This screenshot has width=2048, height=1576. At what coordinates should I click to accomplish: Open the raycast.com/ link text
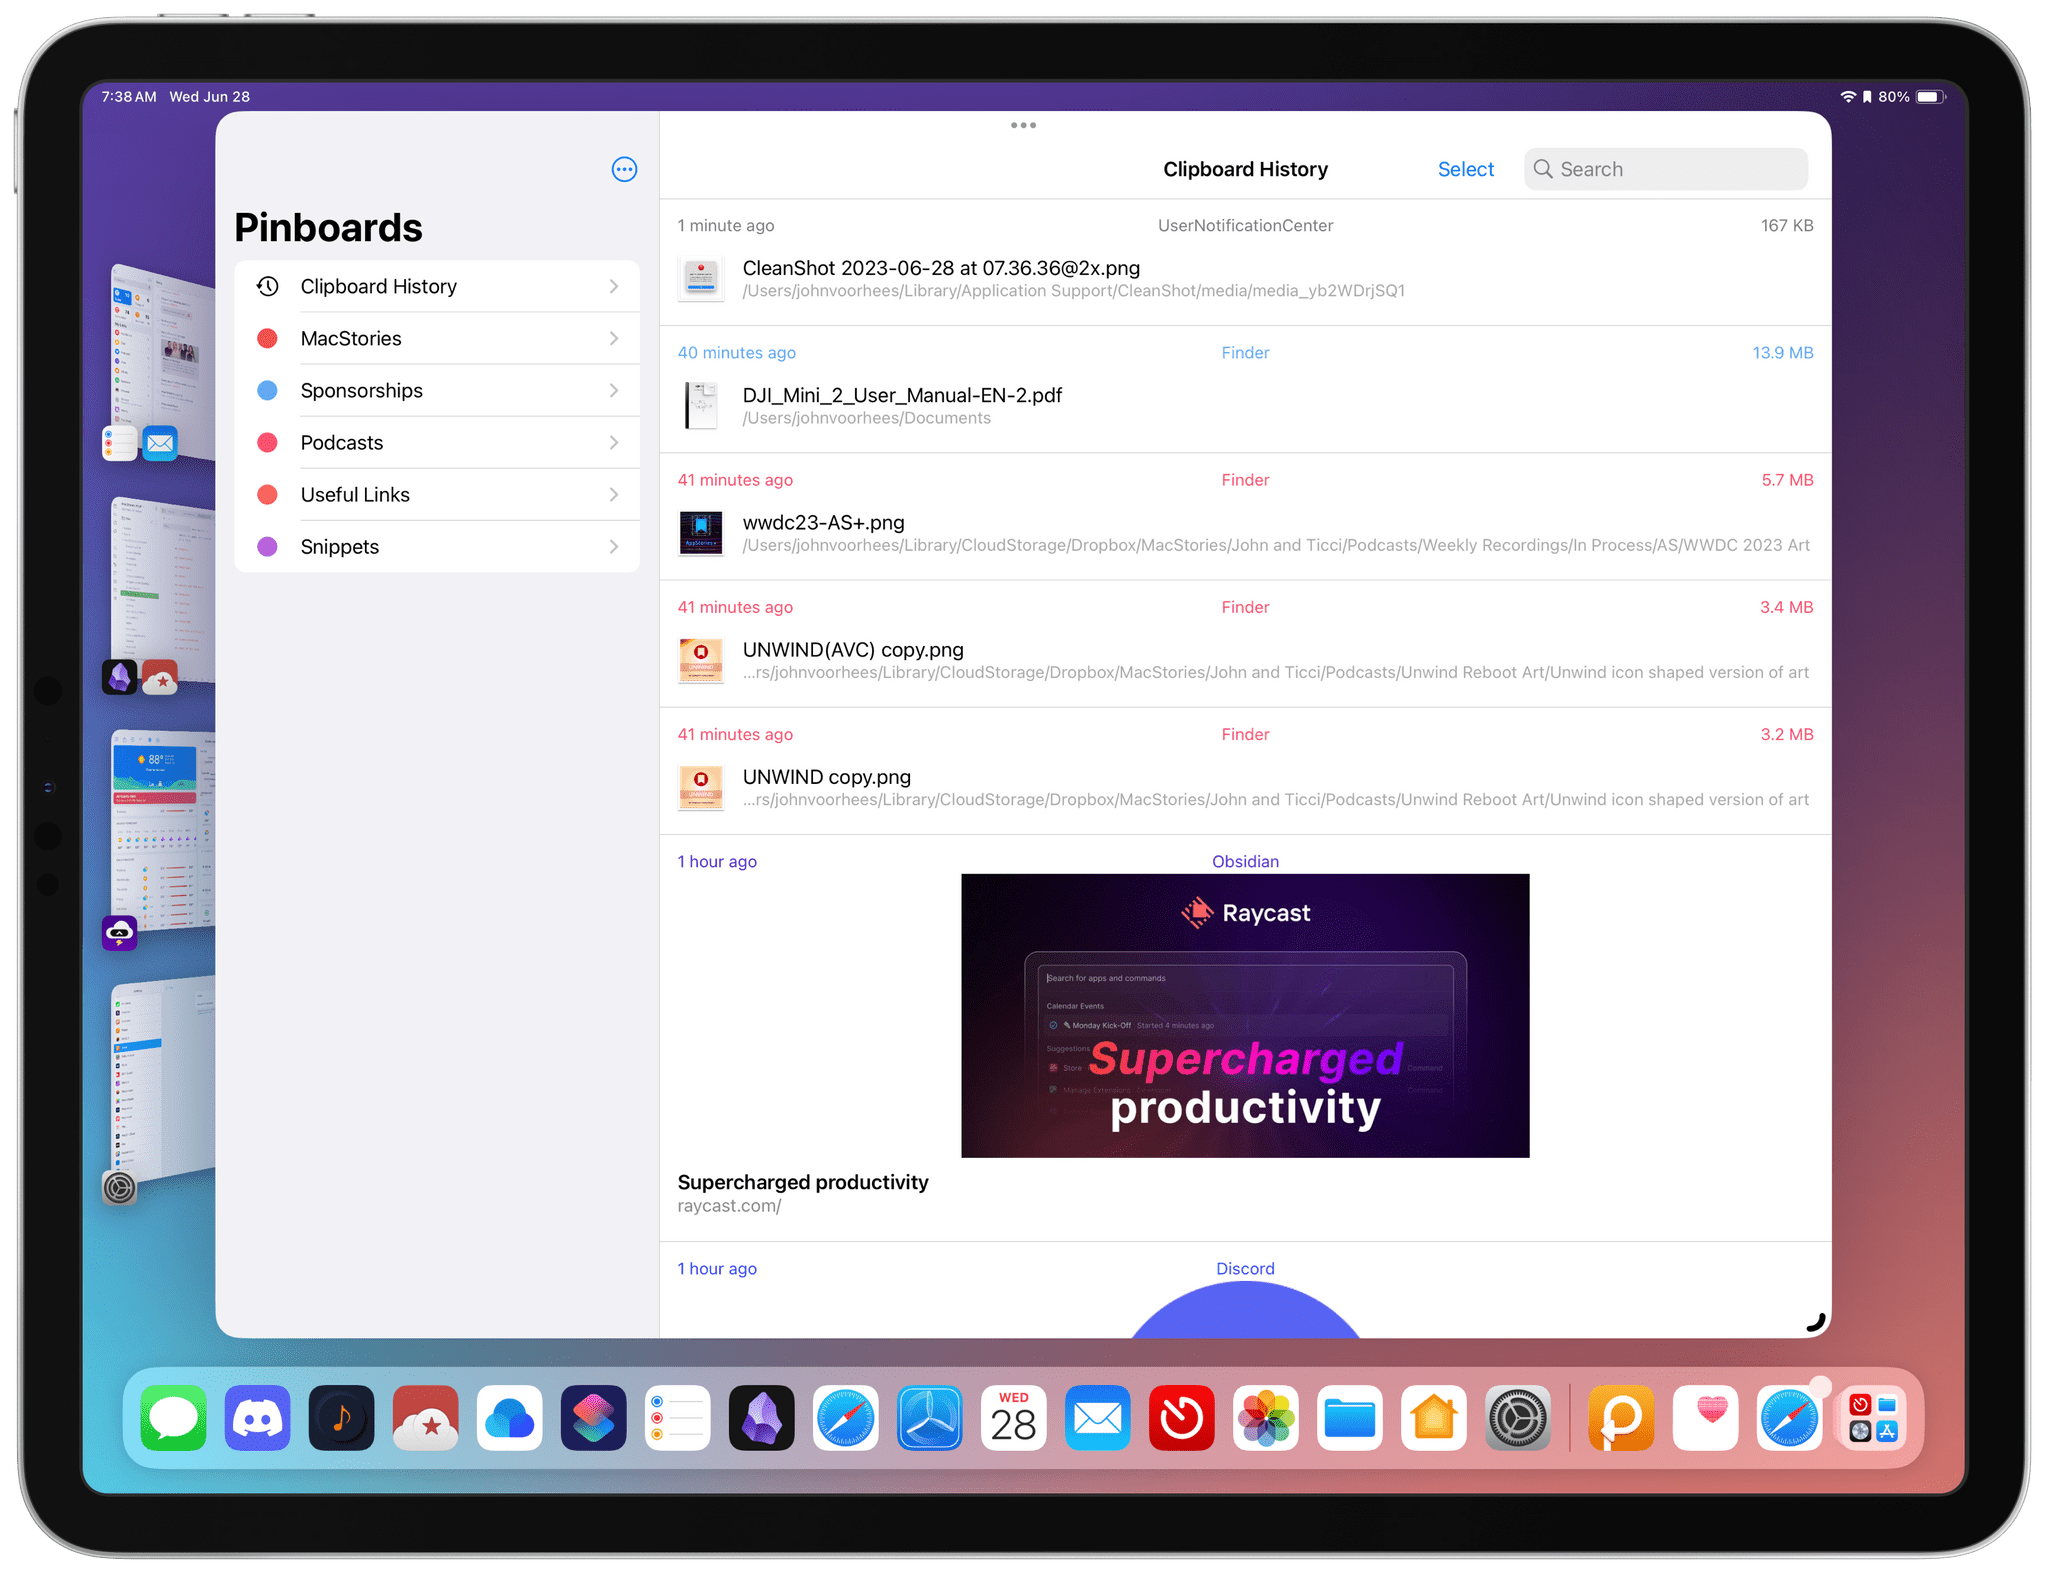[729, 1206]
